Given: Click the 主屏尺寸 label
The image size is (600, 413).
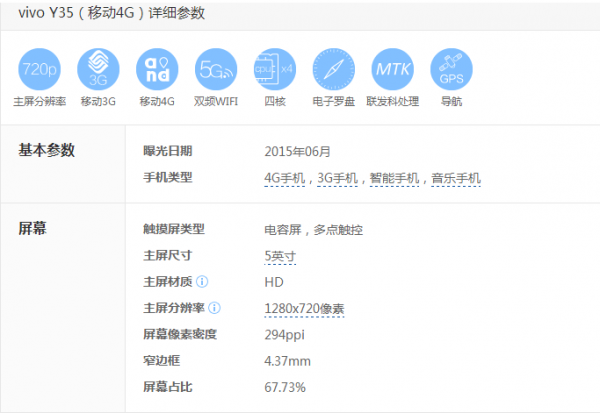Looking at the screenshot, I should point(168,255).
